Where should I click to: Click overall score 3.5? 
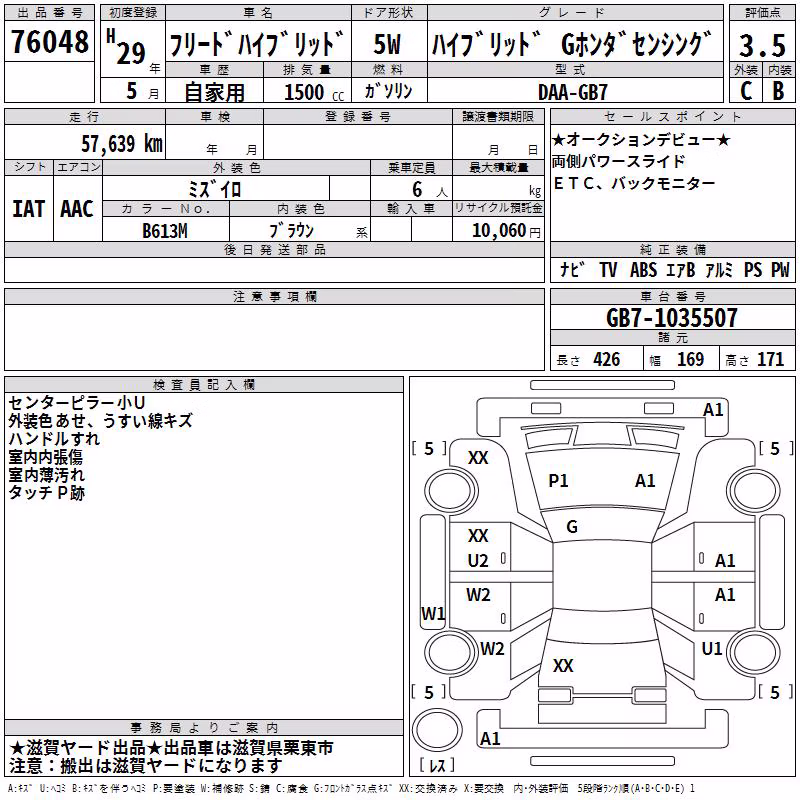point(762,45)
